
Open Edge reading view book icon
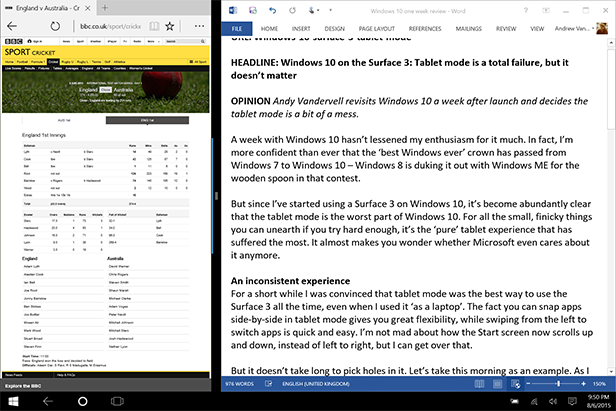coord(154,26)
